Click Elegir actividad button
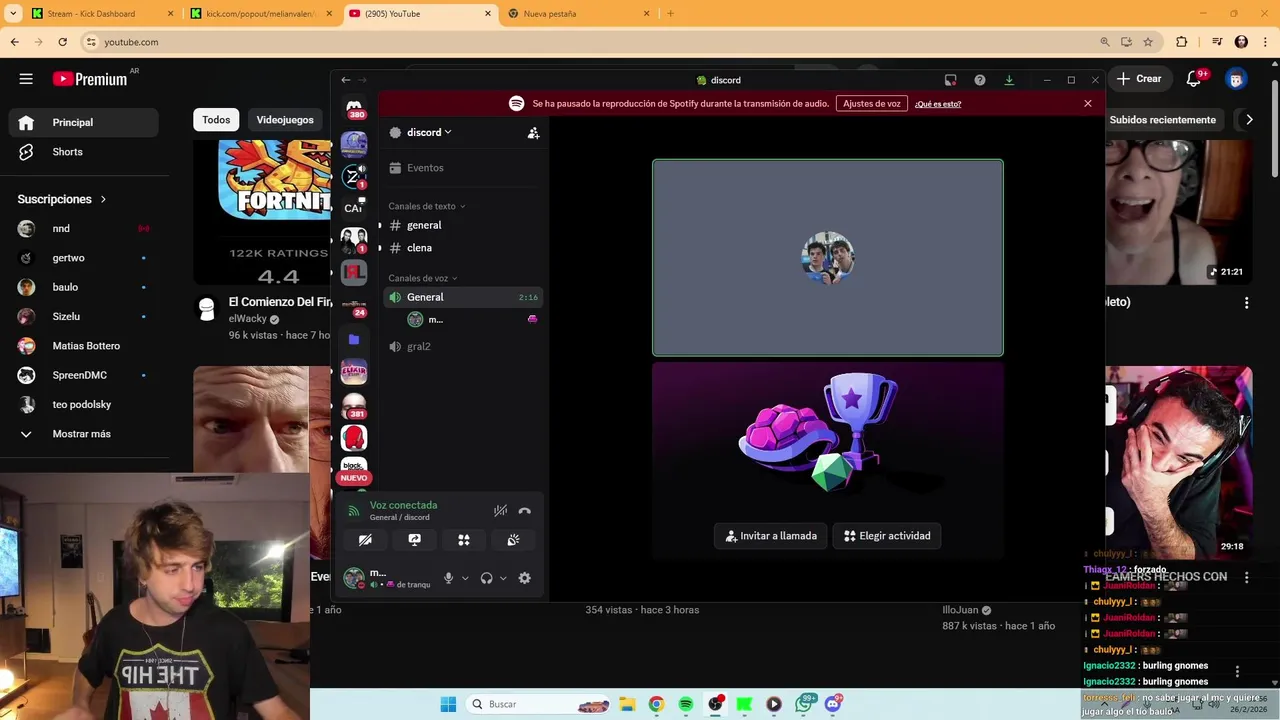This screenshot has width=1280, height=720. point(887,536)
